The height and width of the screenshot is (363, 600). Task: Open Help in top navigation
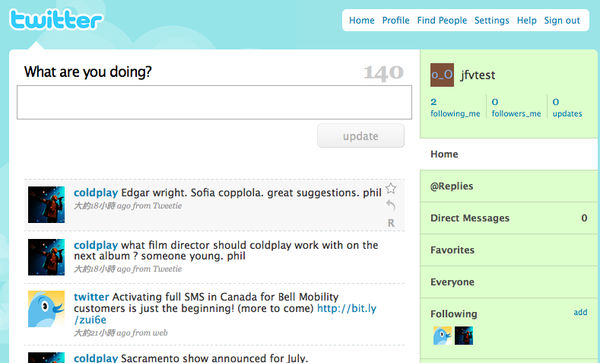[x=527, y=20]
